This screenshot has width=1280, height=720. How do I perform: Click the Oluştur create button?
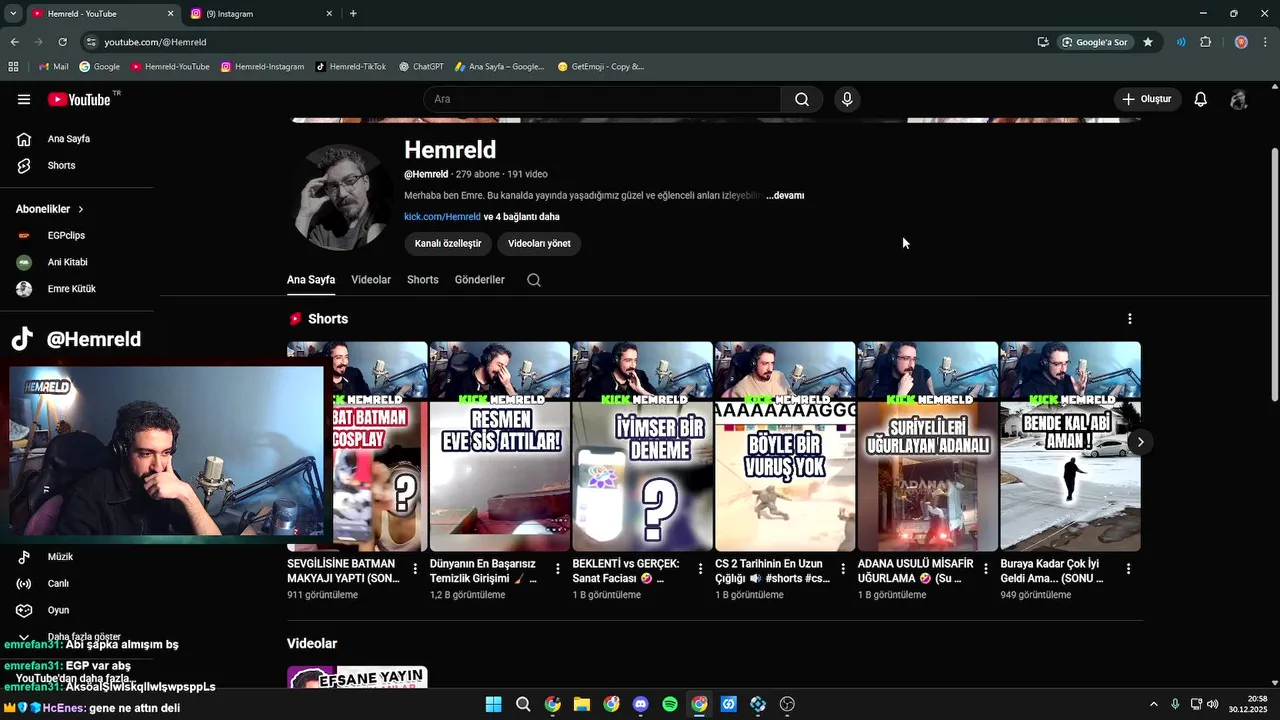(x=1147, y=99)
